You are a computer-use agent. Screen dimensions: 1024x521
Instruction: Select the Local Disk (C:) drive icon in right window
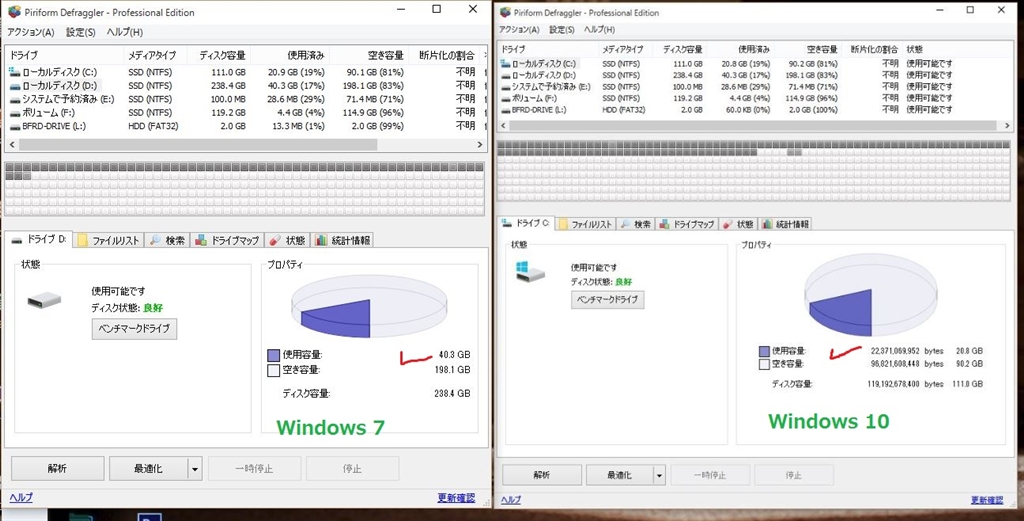(505, 64)
